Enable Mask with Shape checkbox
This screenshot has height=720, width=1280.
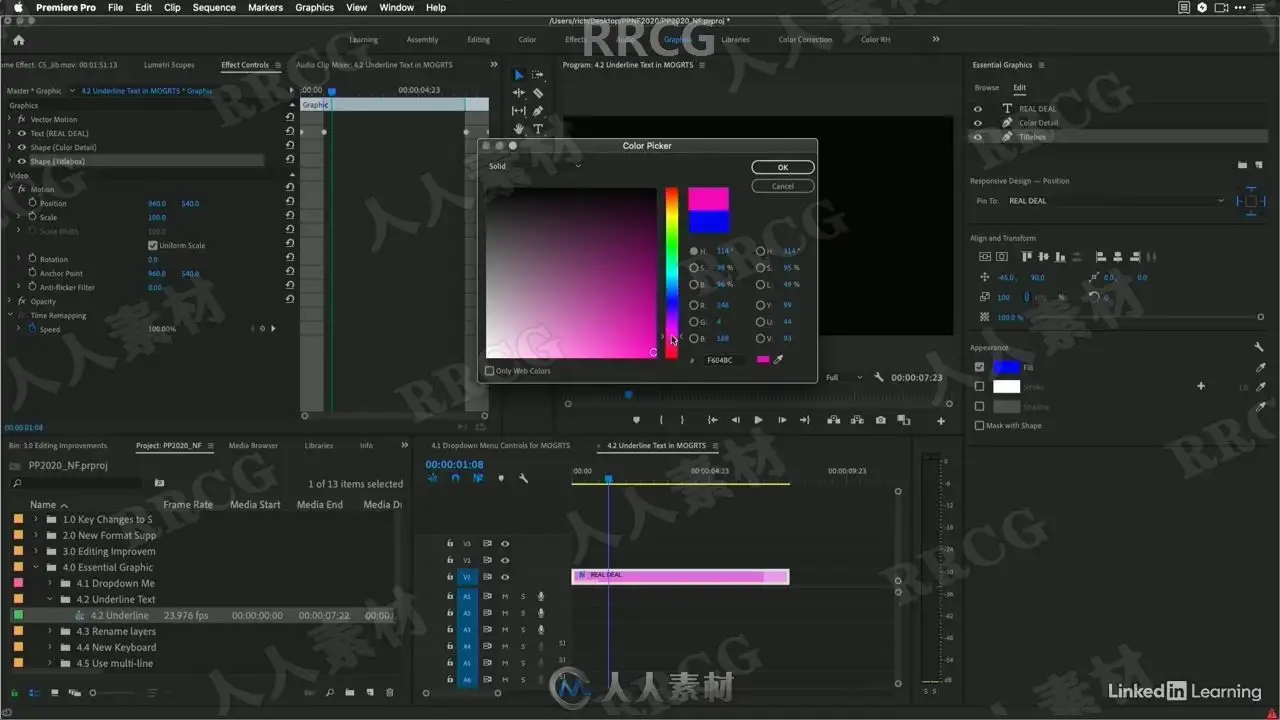[979, 426]
